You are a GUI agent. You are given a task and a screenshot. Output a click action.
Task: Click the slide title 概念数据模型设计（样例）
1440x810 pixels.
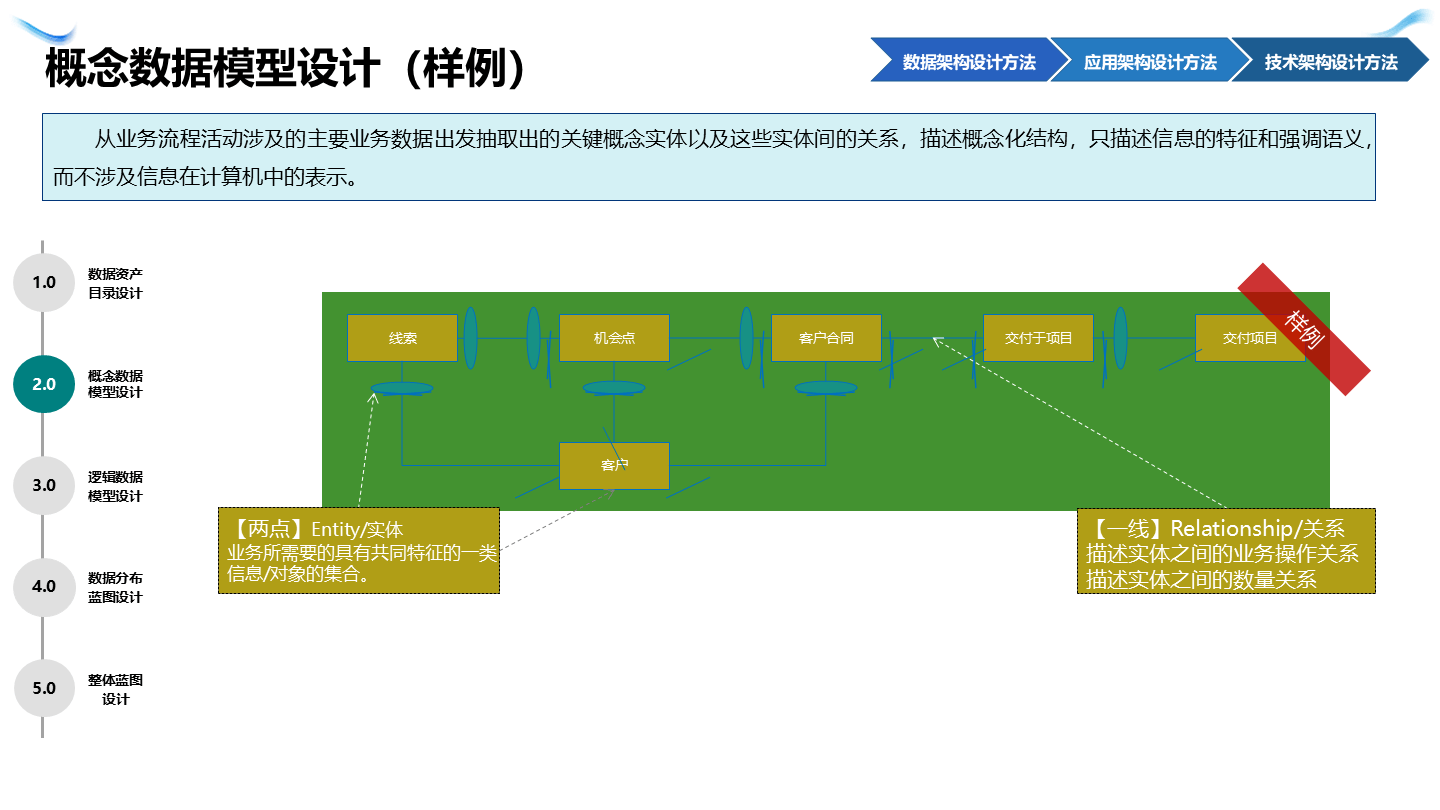[x=285, y=70]
